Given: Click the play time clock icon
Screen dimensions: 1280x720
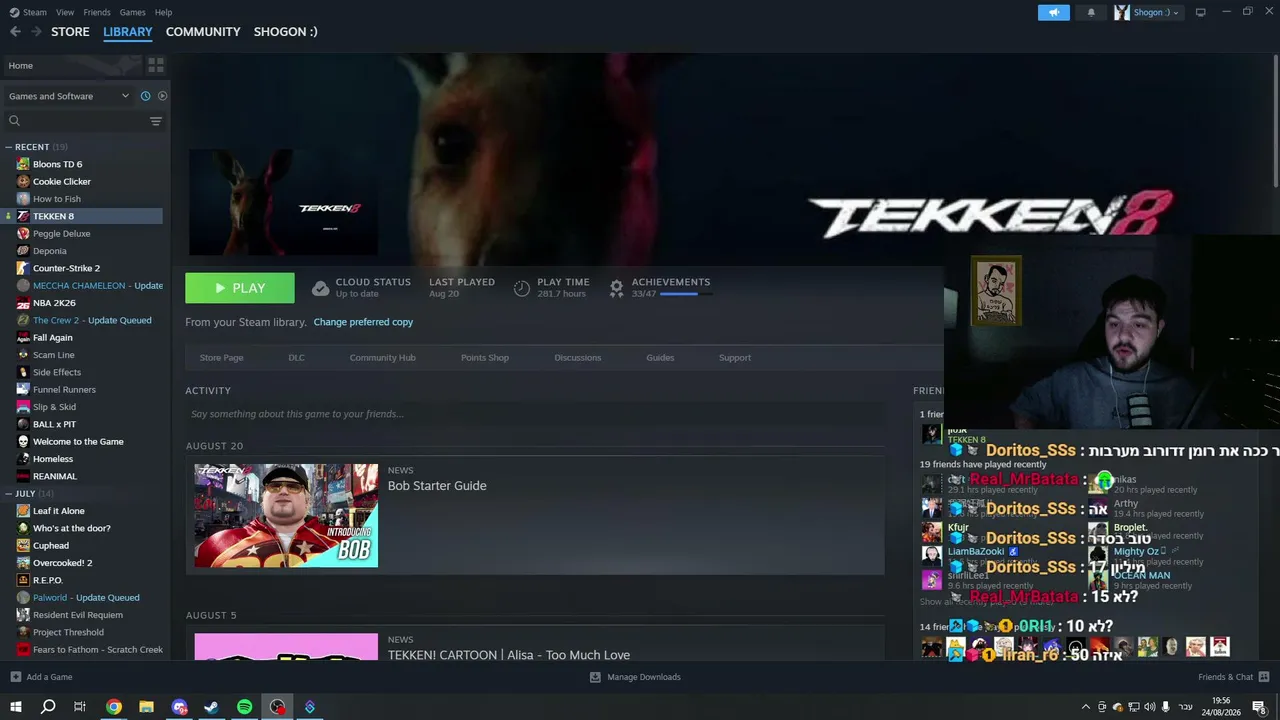Looking at the screenshot, I should pyautogui.click(x=522, y=288).
